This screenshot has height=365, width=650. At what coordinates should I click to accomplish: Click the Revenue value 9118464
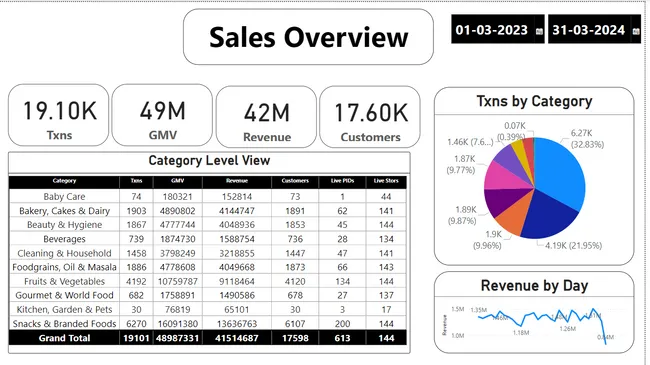click(237, 281)
